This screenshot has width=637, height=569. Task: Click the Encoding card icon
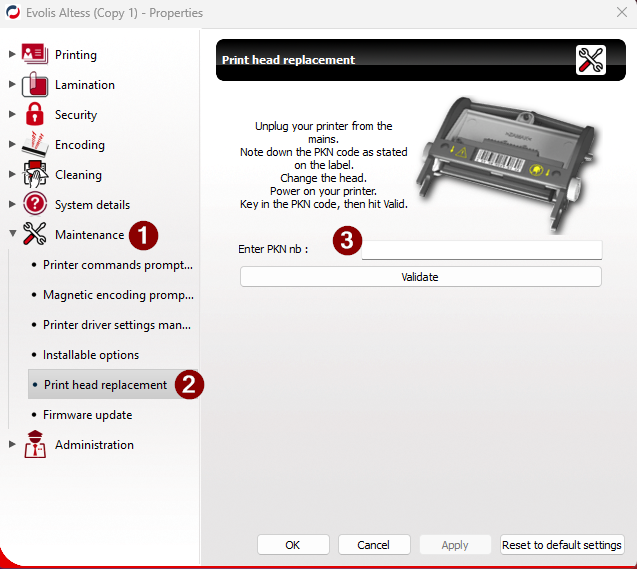(x=35, y=145)
